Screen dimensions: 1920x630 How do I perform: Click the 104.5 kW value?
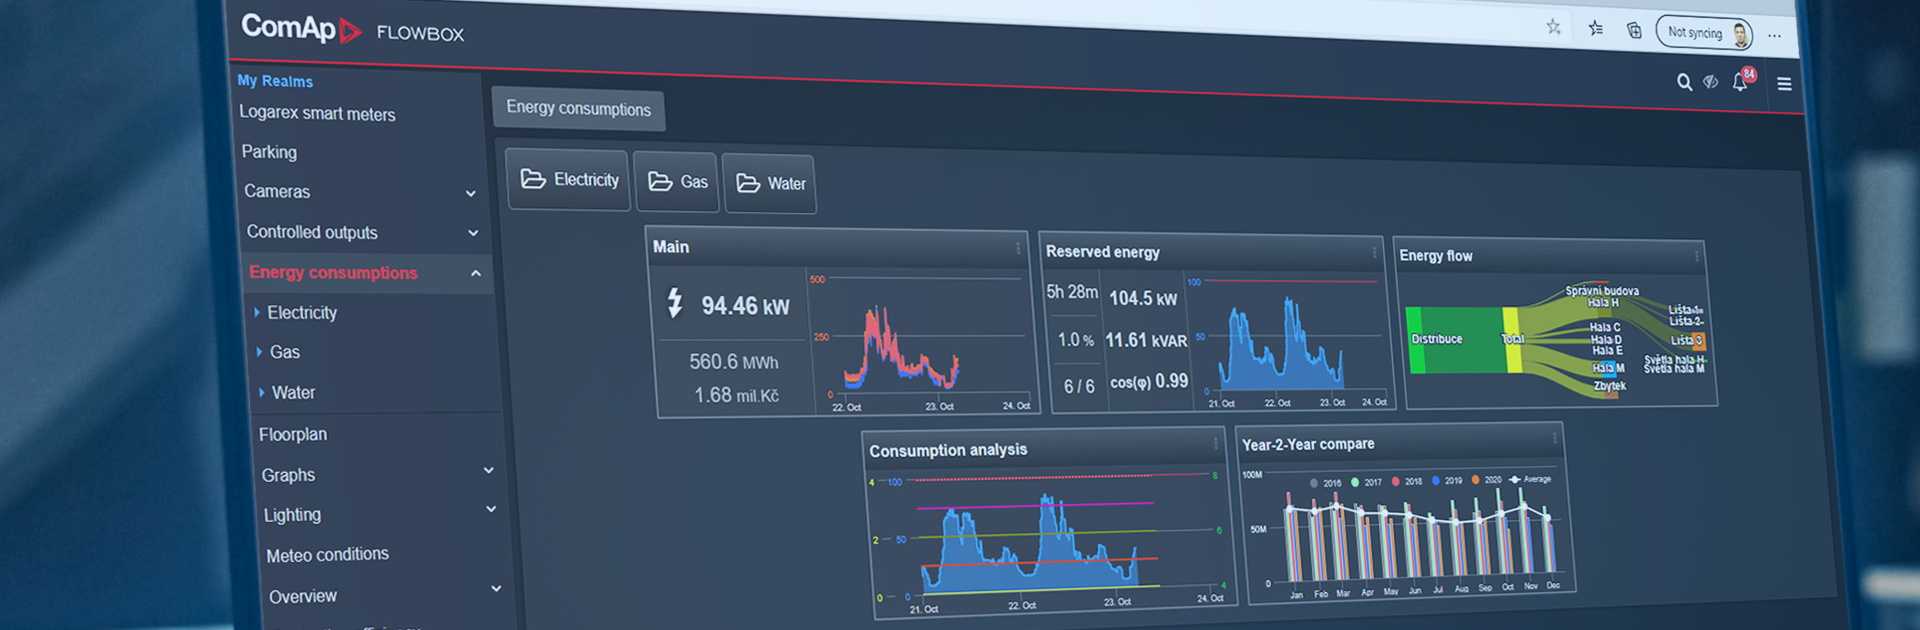(1143, 298)
